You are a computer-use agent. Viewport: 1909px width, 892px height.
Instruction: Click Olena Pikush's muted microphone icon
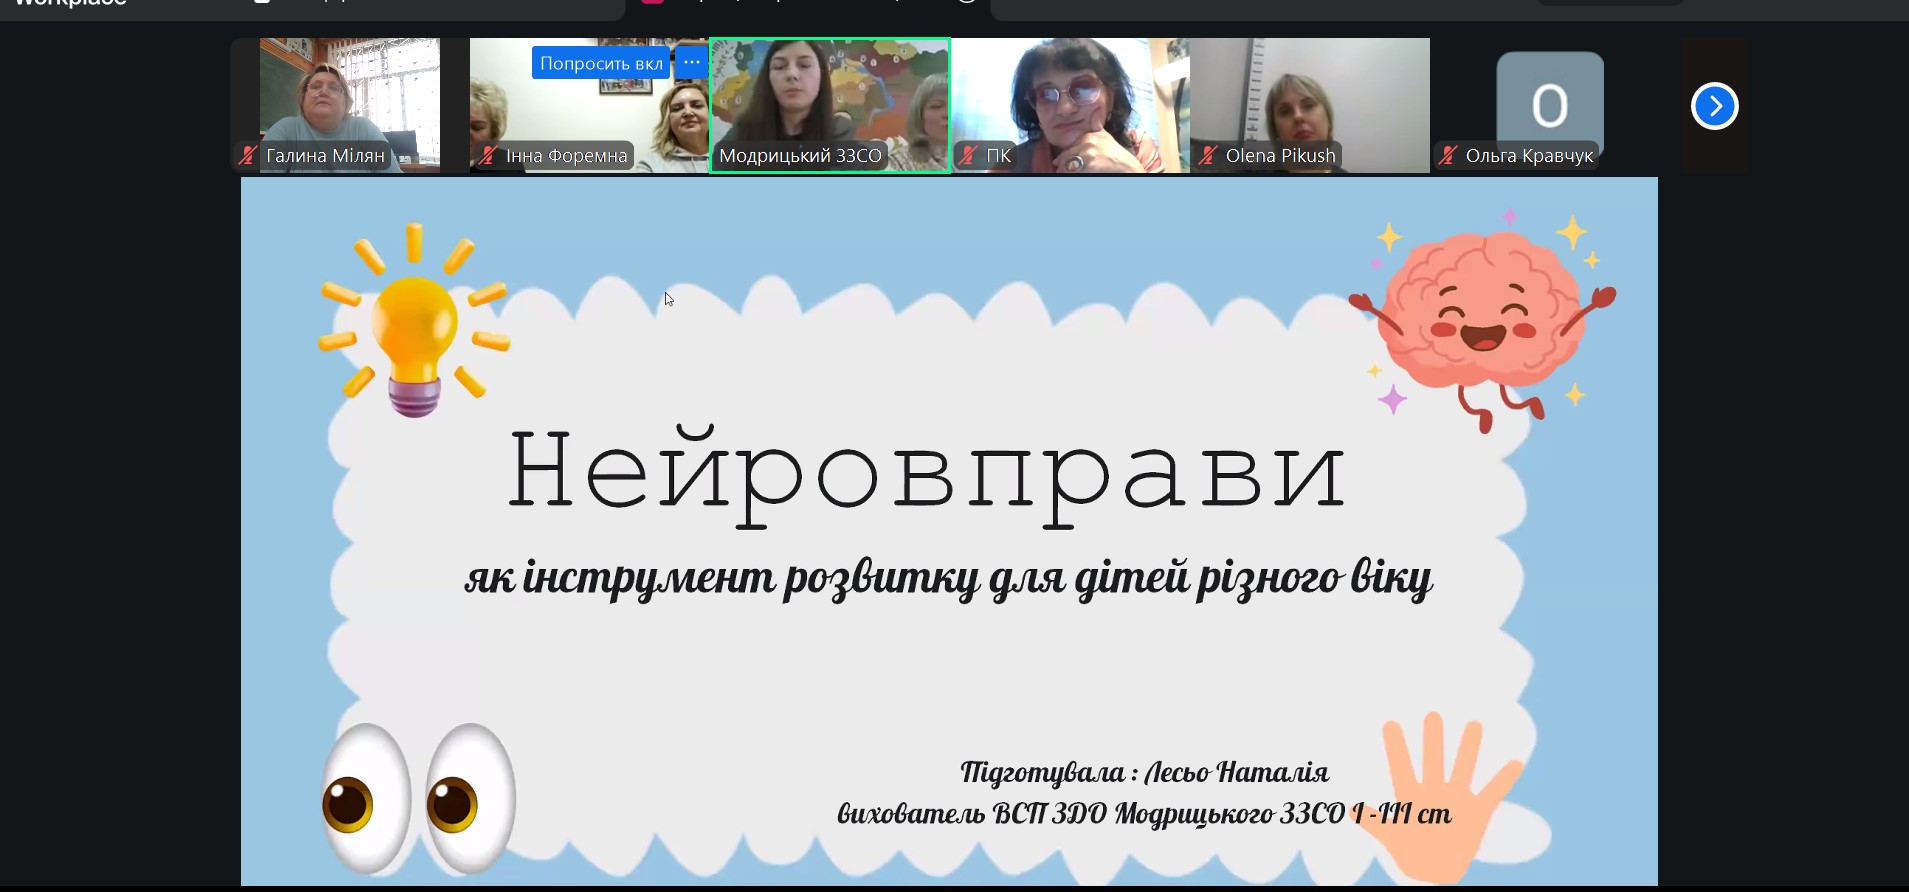pyautogui.click(x=1208, y=156)
